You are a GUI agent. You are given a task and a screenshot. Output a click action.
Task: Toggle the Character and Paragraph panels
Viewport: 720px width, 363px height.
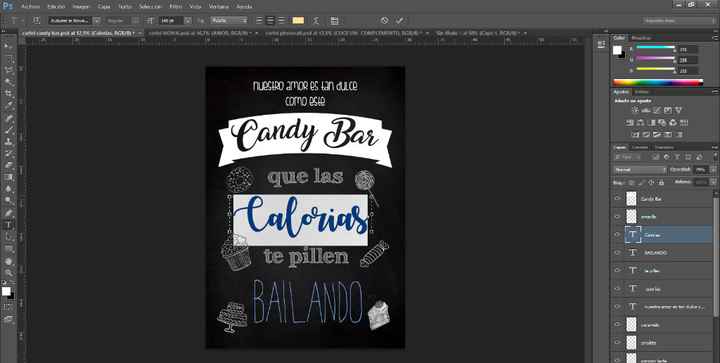pyautogui.click(x=334, y=21)
